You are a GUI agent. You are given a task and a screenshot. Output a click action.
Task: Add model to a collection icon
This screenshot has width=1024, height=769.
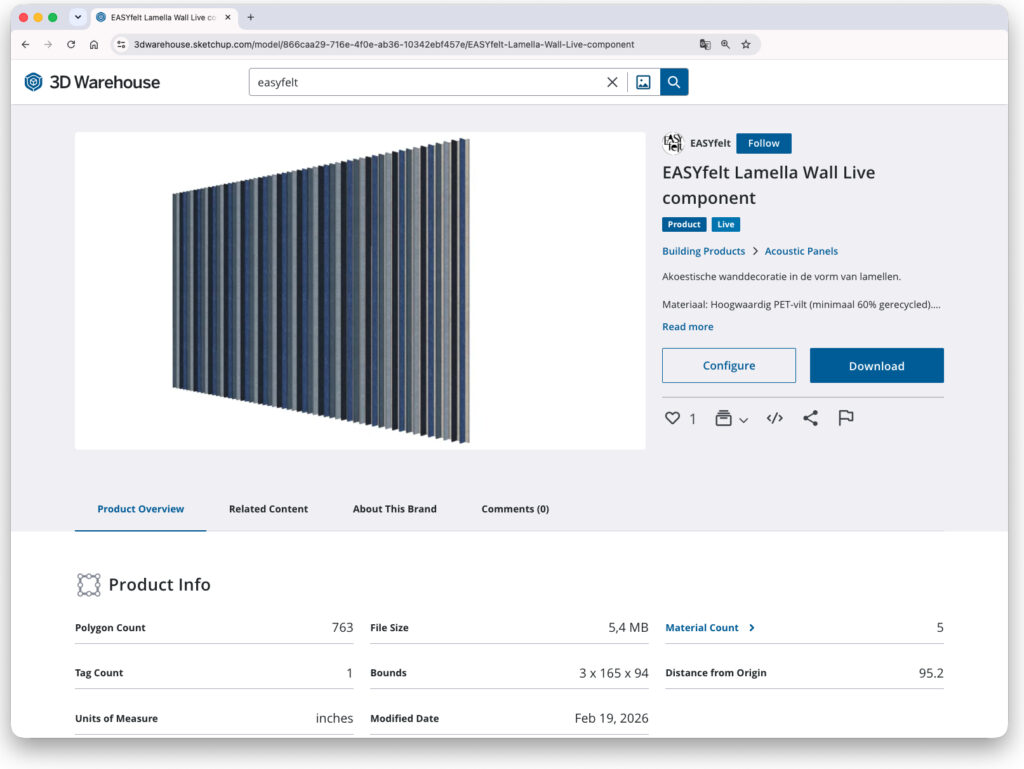pyautogui.click(x=723, y=418)
